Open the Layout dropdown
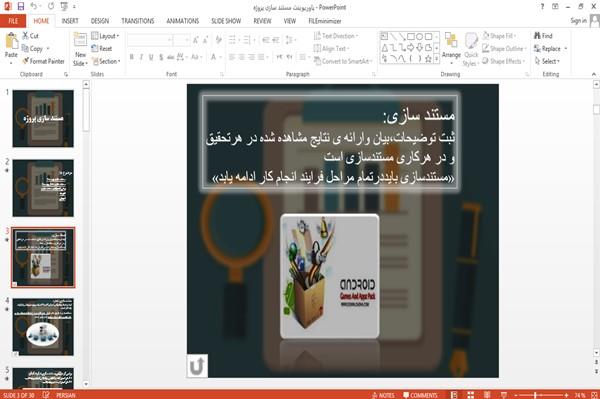Screen dimensions: 600x399 (105, 36)
